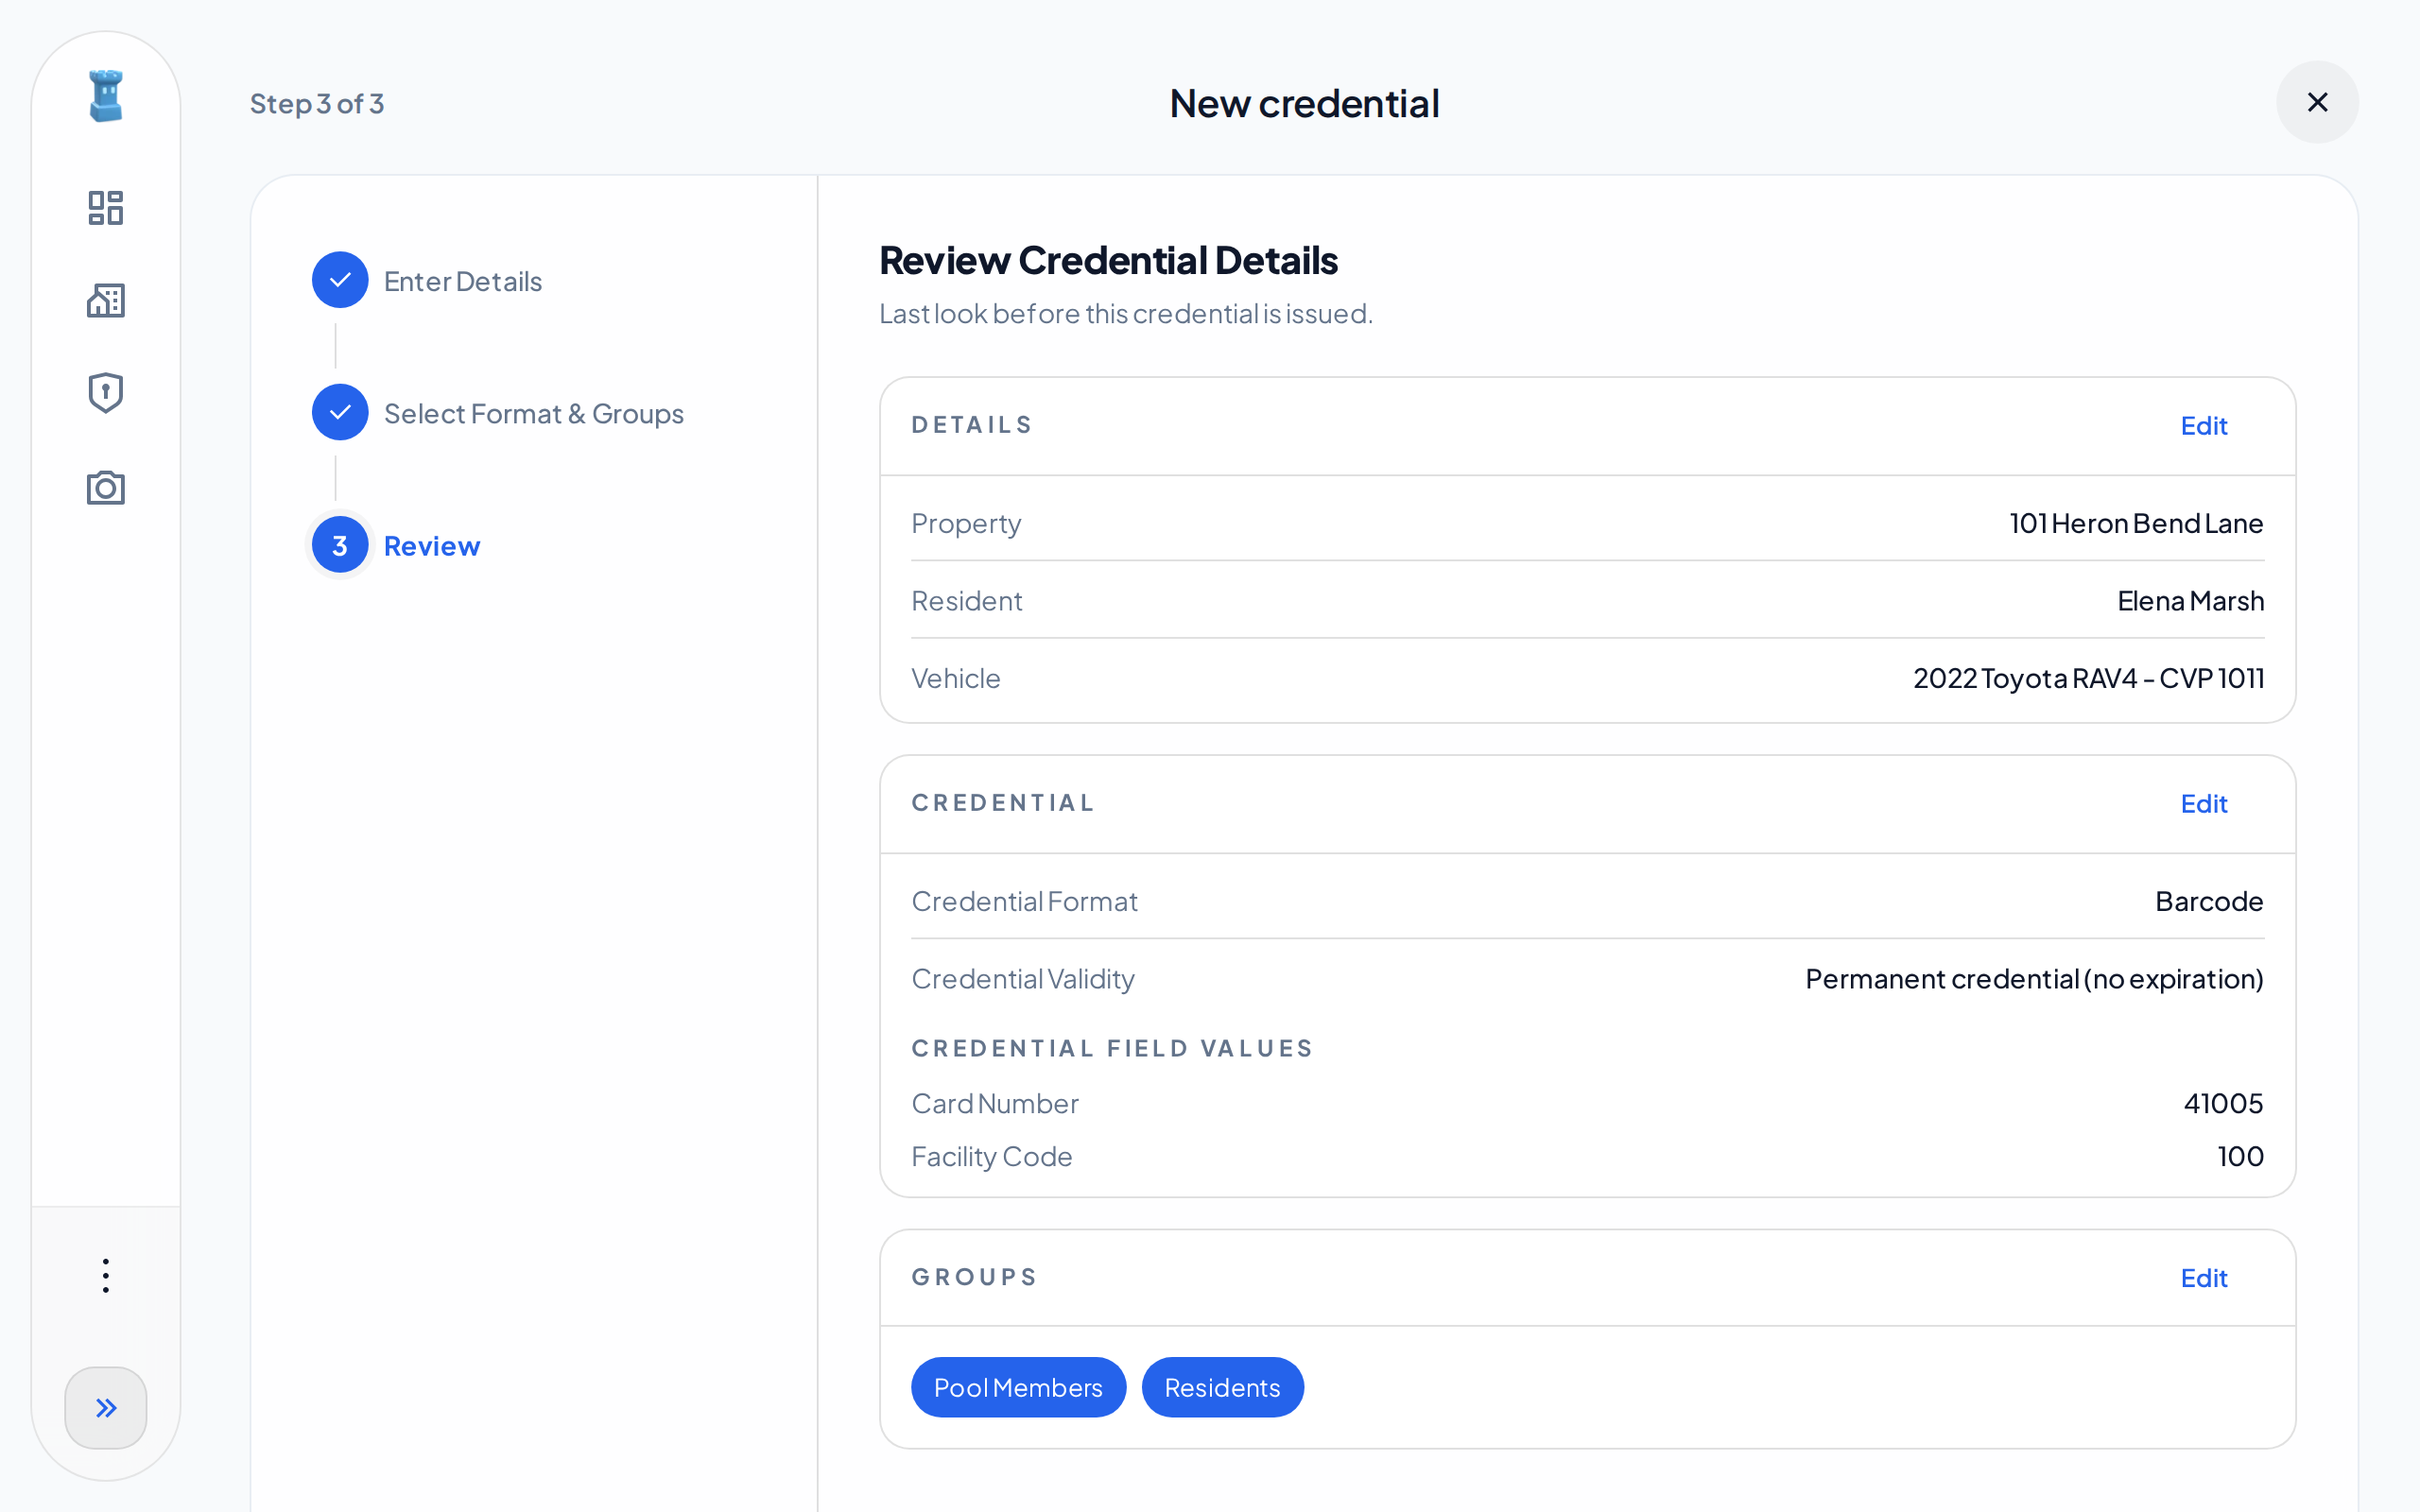Click the card number 41005
The width and height of the screenshot is (2420, 1512).
(x=2223, y=1103)
